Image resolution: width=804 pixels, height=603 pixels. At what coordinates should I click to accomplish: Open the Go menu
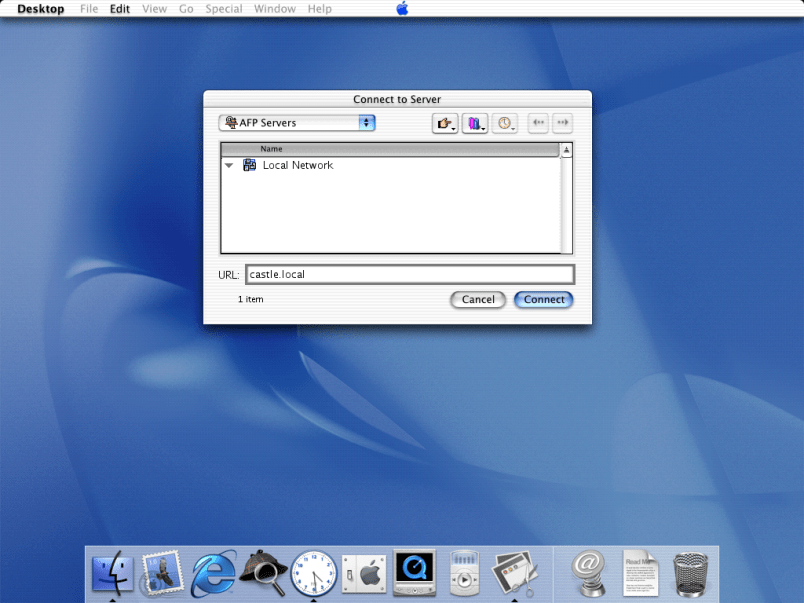point(186,9)
